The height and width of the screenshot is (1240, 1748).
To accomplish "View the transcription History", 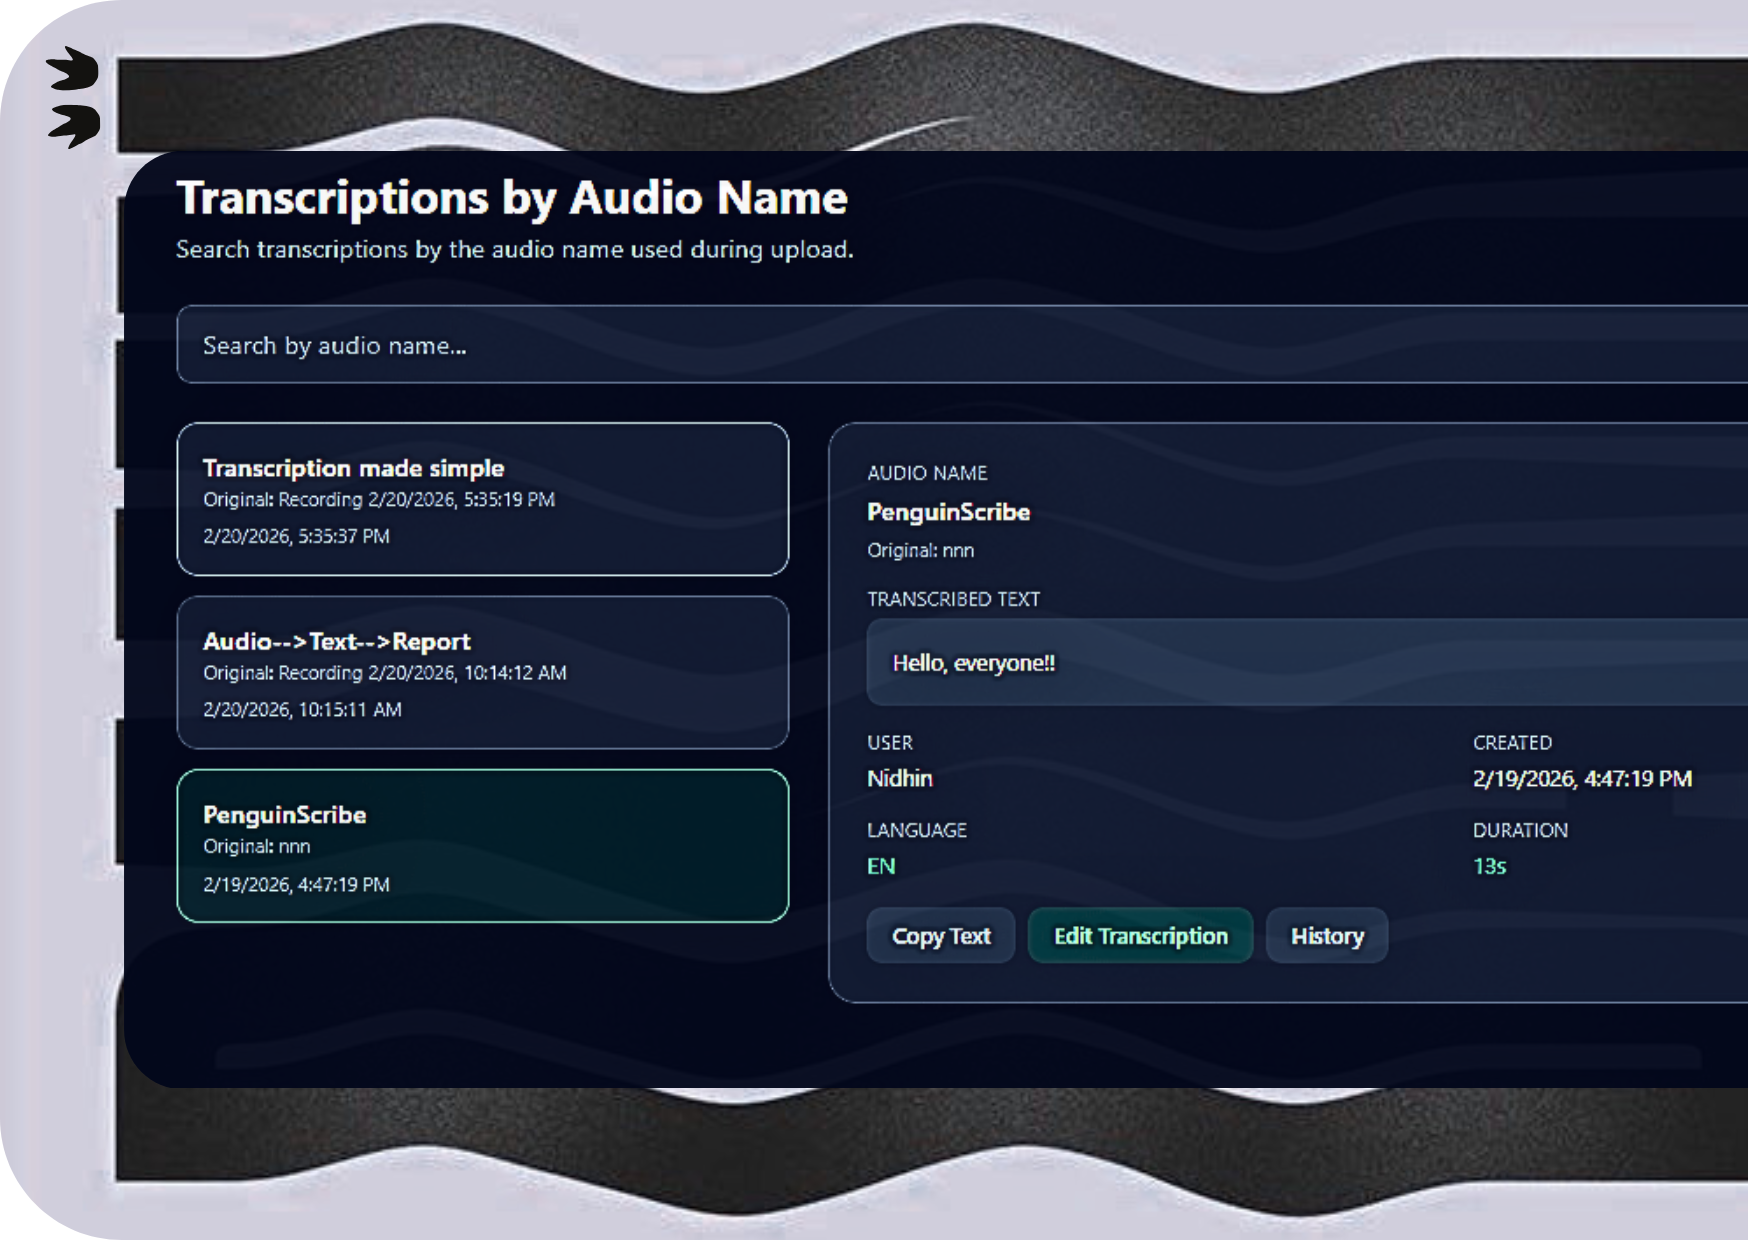I will point(1327,935).
